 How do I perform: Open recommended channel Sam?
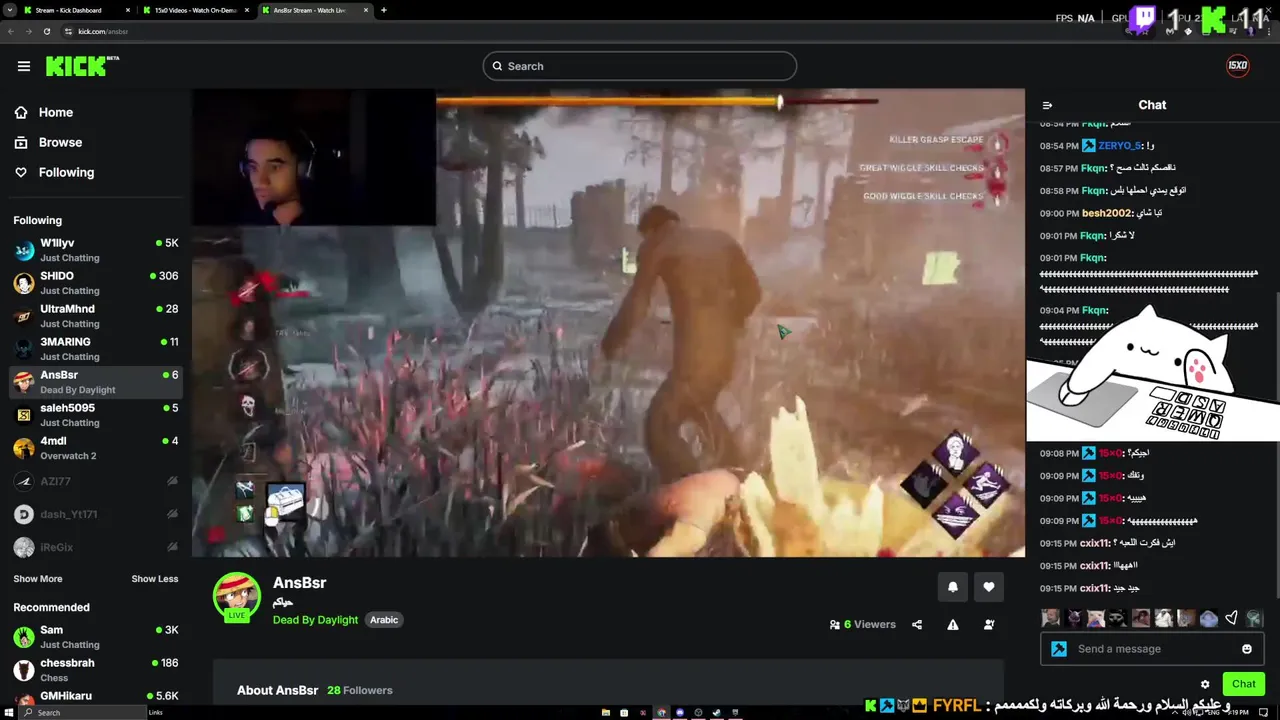pyautogui.click(x=96, y=637)
